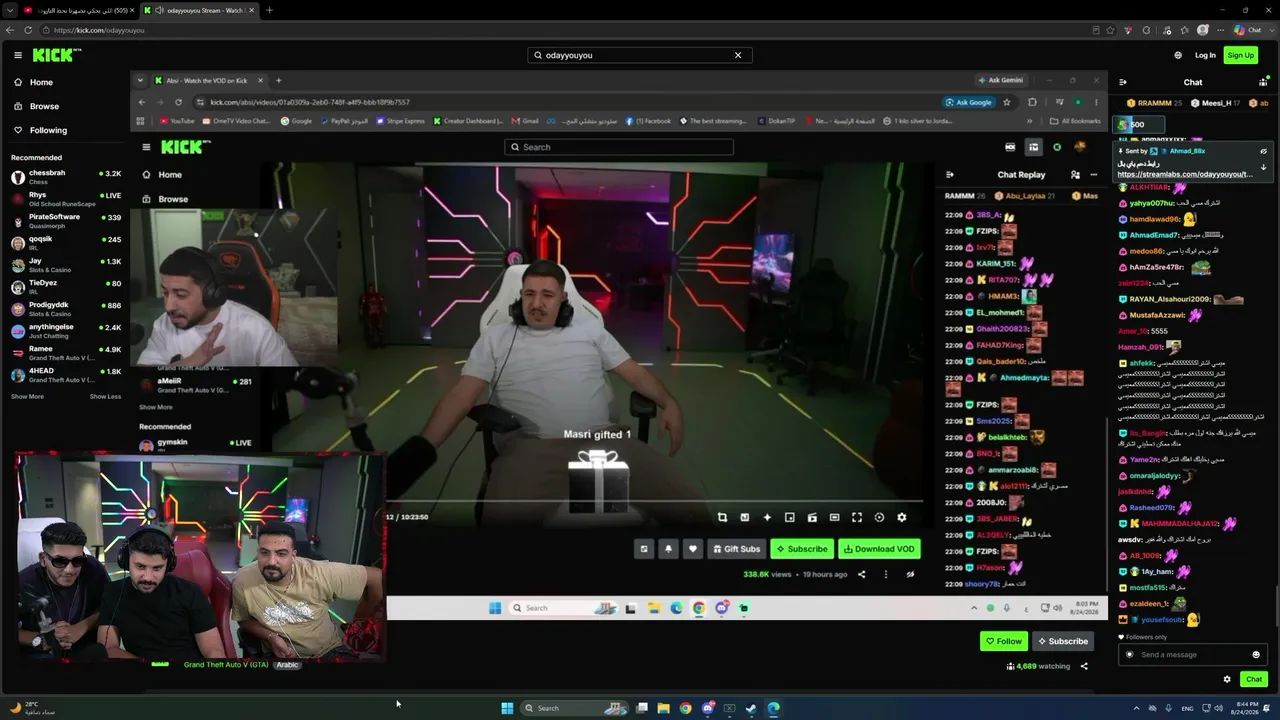Click the Kick search box
The height and width of the screenshot is (720, 1280).
(639, 55)
